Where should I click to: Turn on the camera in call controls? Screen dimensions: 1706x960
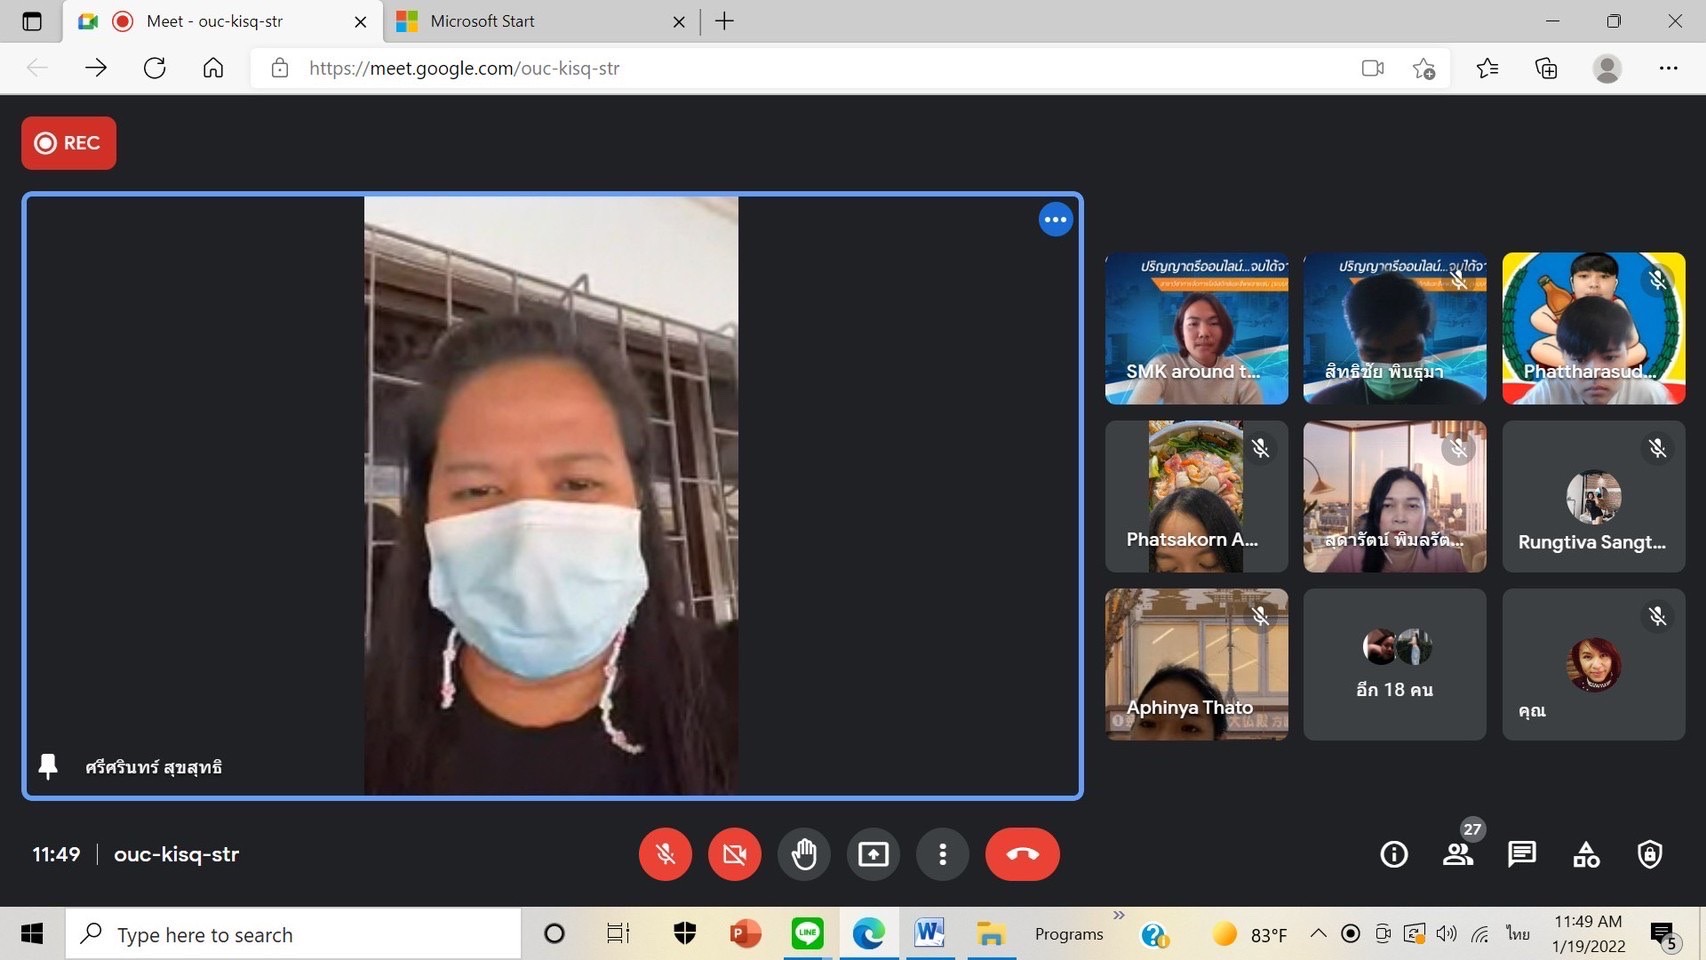pyautogui.click(x=734, y=854)
